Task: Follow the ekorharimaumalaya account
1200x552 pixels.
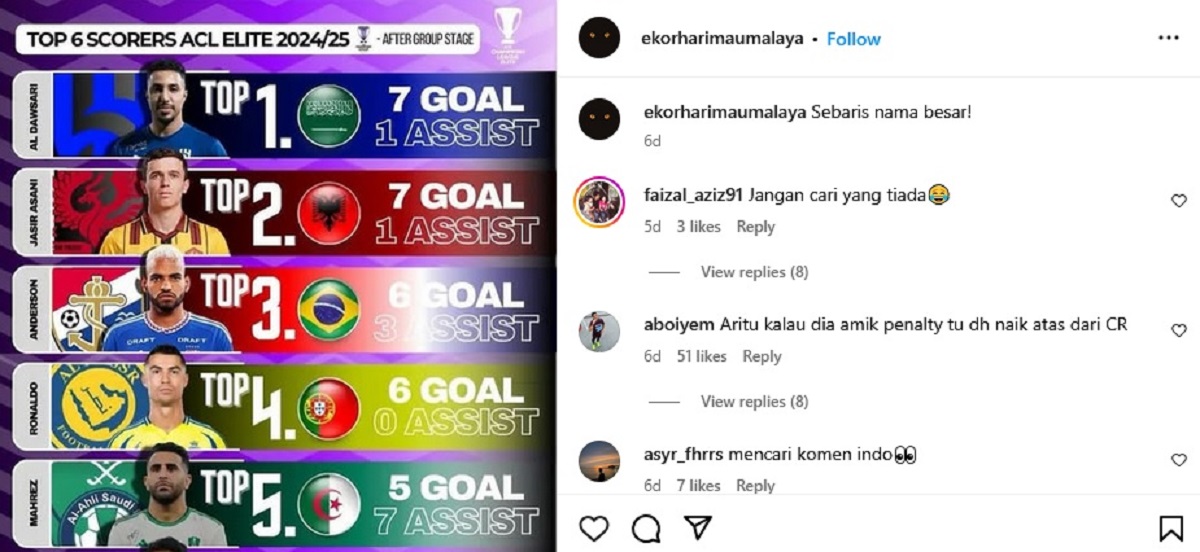Action: (x=854, y=39)
